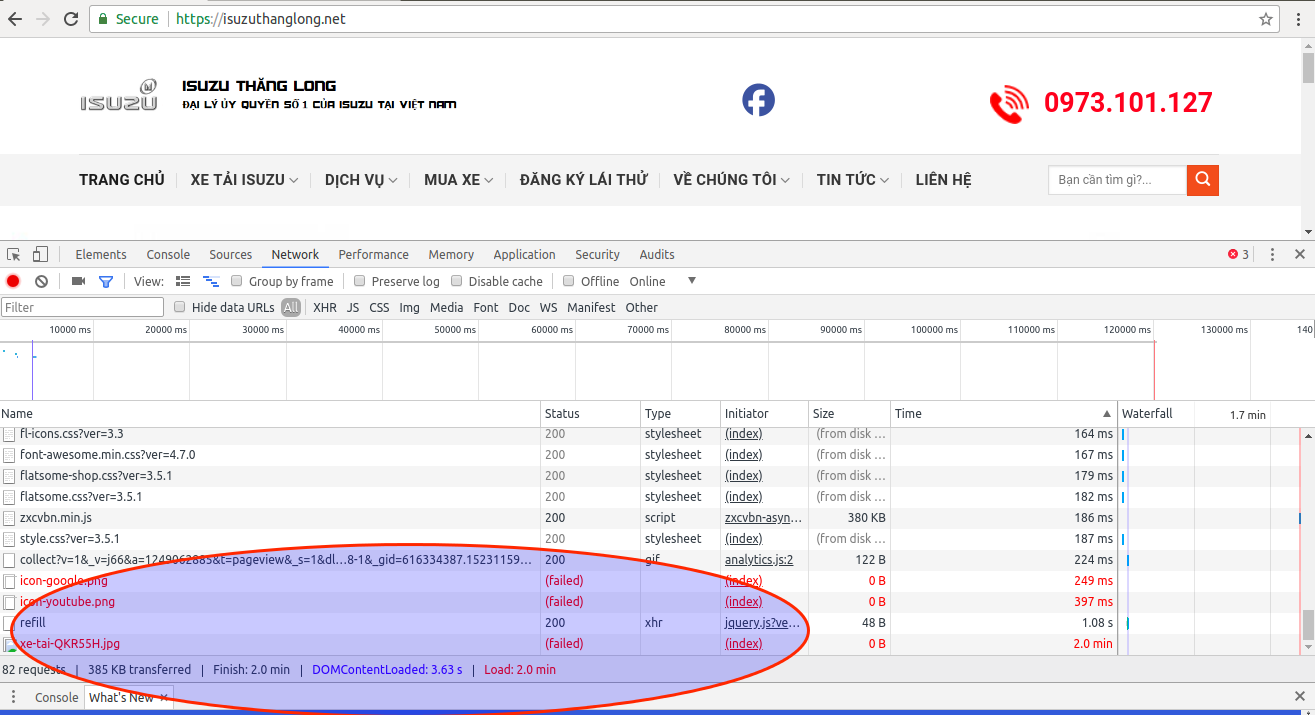Sort by the Time column header

[x=1003, y=413]
